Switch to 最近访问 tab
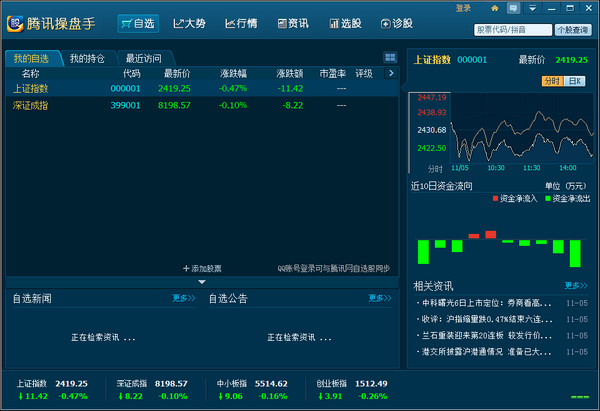The width and height of the screenshot is (600, 411). point(144,59)
